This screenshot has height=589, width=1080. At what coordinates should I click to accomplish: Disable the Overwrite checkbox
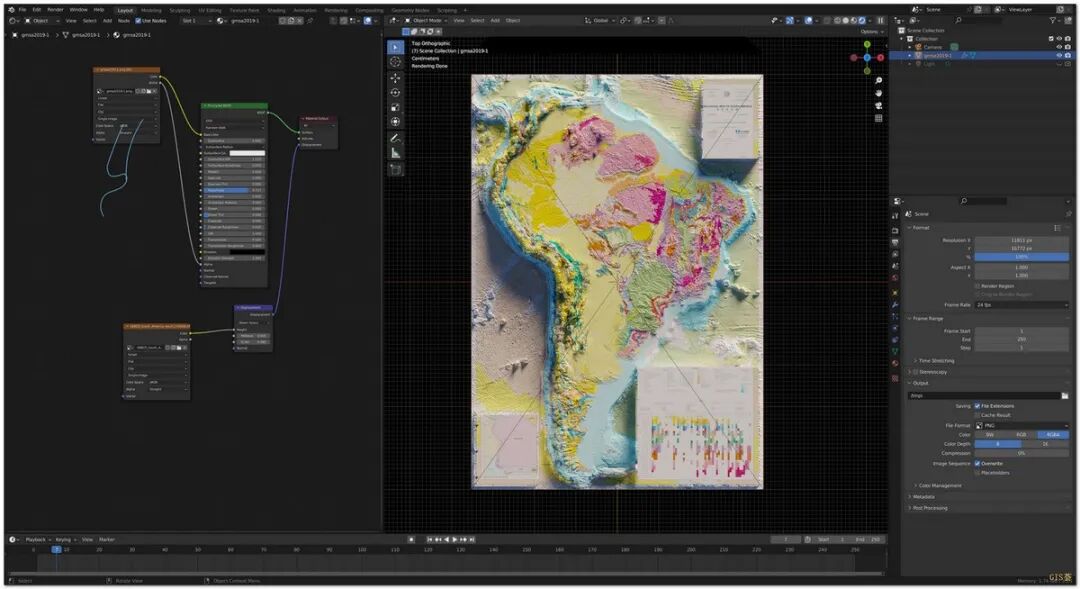[977, 463]
